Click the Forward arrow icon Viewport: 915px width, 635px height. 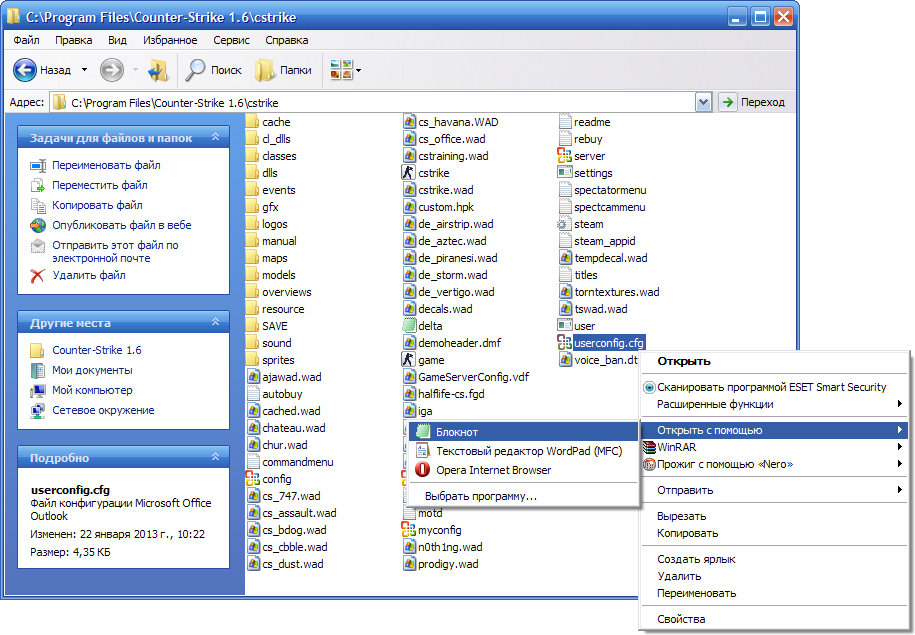pos(111,70)
